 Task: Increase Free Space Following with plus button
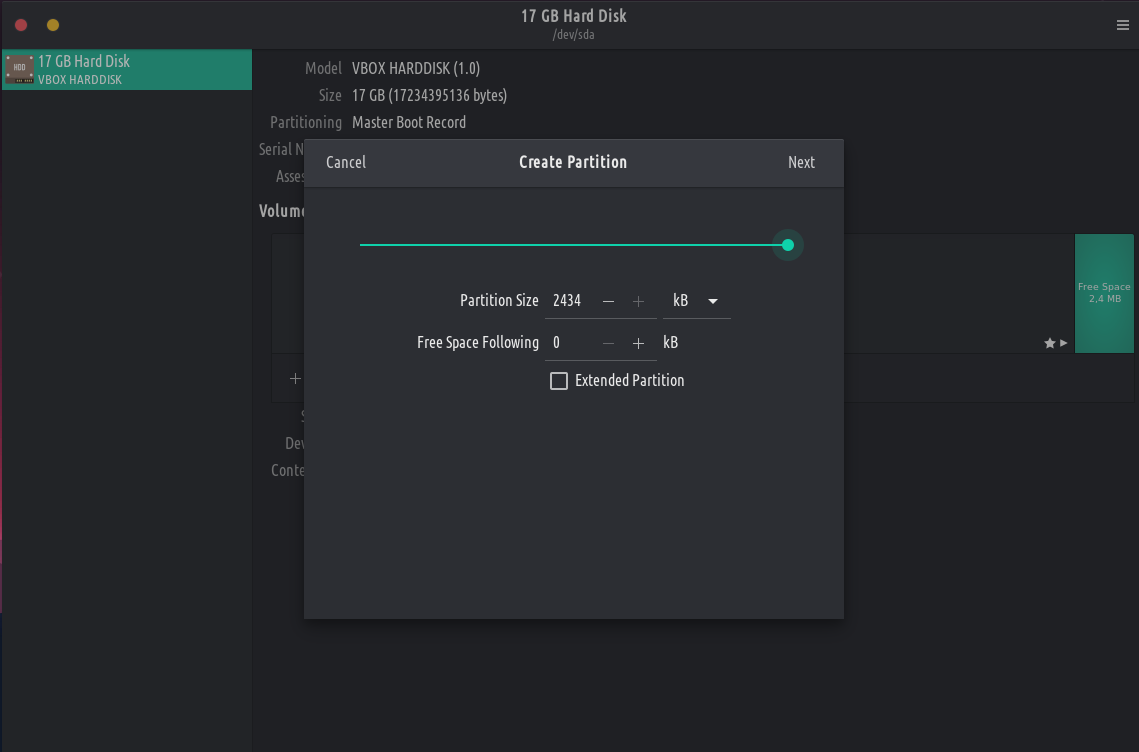[x=638, y=343]
